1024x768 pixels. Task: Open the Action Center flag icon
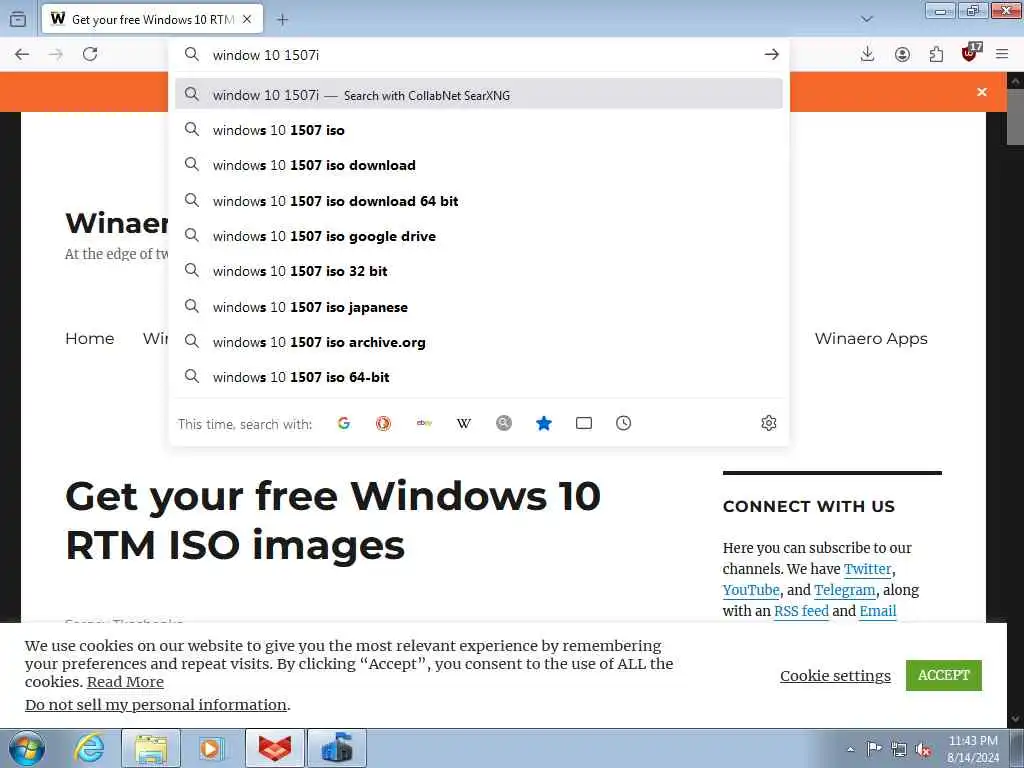[x=874, y=749]
